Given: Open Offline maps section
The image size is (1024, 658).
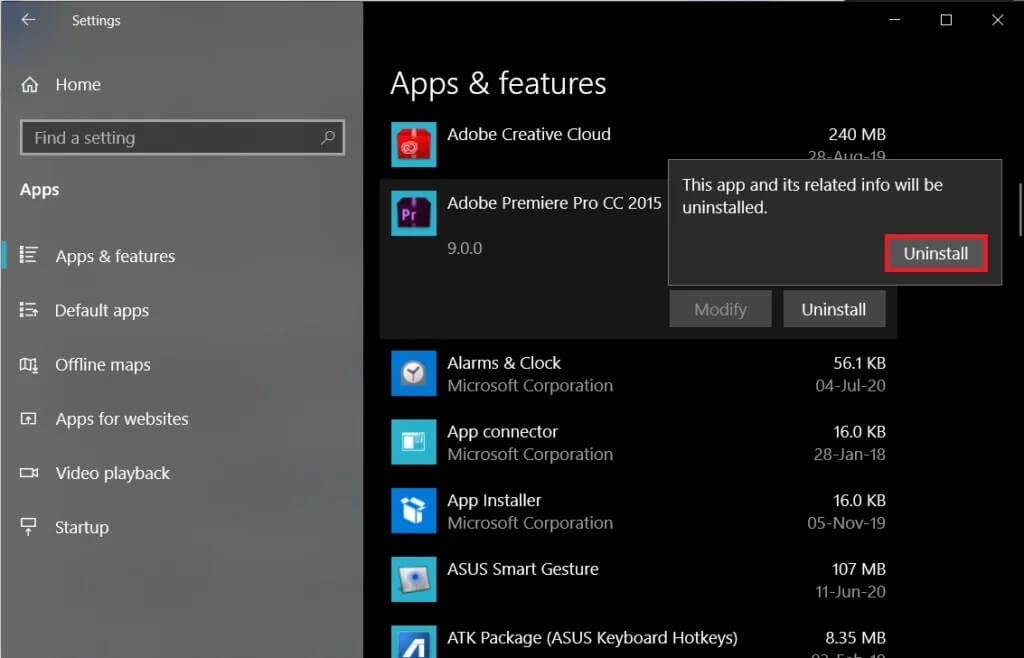Looking at the screenshot, I should pyautogui.click(x=103, y=364).
